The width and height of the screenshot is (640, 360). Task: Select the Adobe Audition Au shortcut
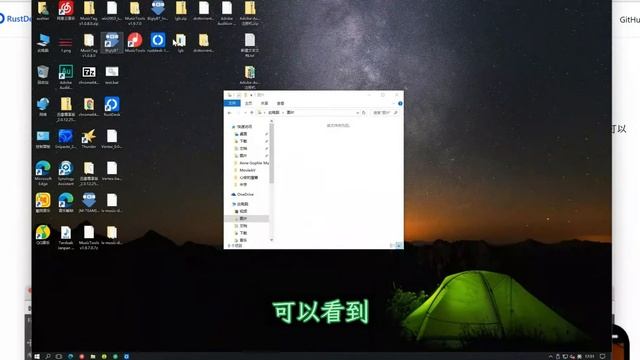(x=66, y=77)
